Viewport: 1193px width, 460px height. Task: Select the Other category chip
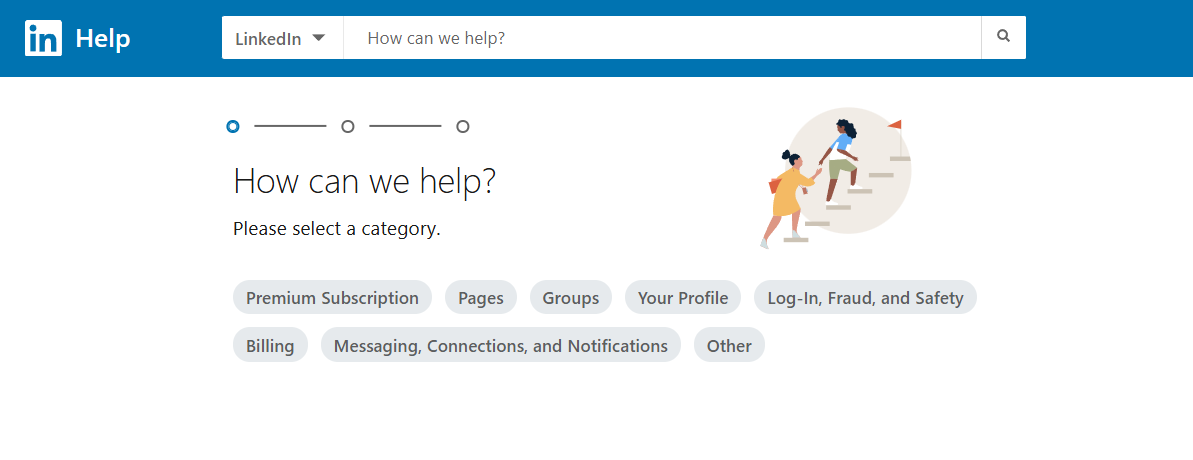click(x=729, y=346)
